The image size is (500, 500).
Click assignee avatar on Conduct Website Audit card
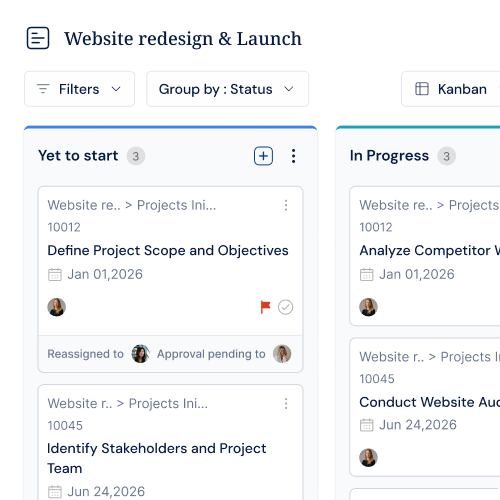point(368,457)
